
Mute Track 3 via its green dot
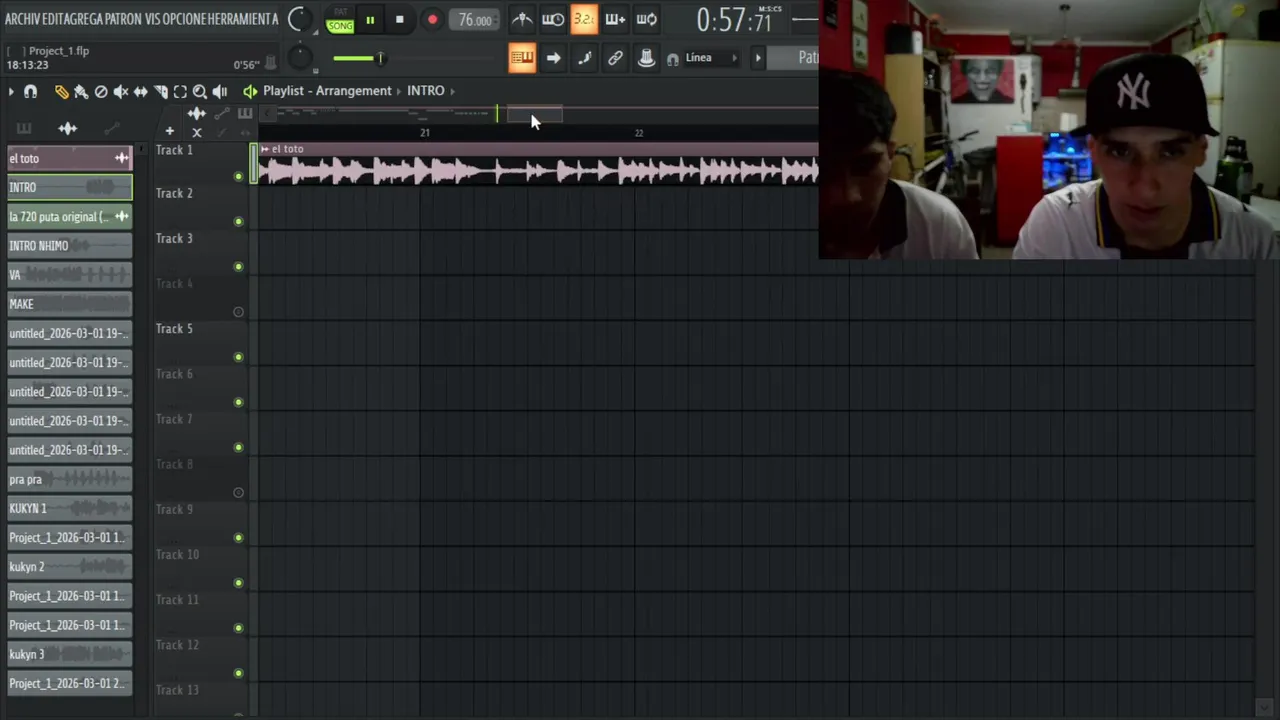[x=238, y=267]
